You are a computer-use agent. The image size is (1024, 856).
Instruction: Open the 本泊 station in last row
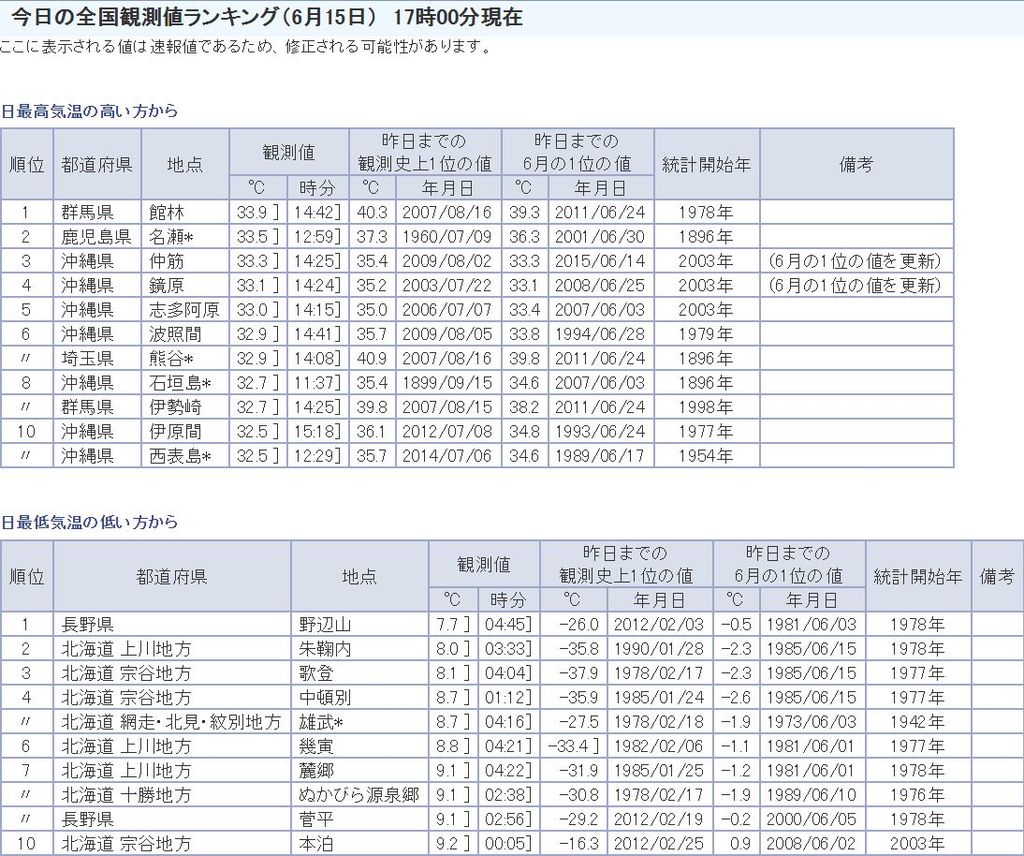316,844
